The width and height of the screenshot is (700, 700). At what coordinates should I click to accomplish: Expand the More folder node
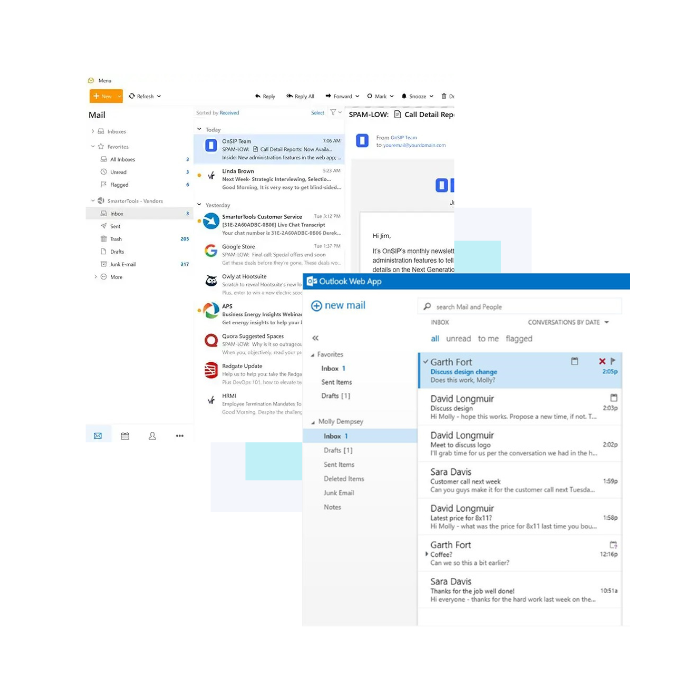[x=96, y=277]
